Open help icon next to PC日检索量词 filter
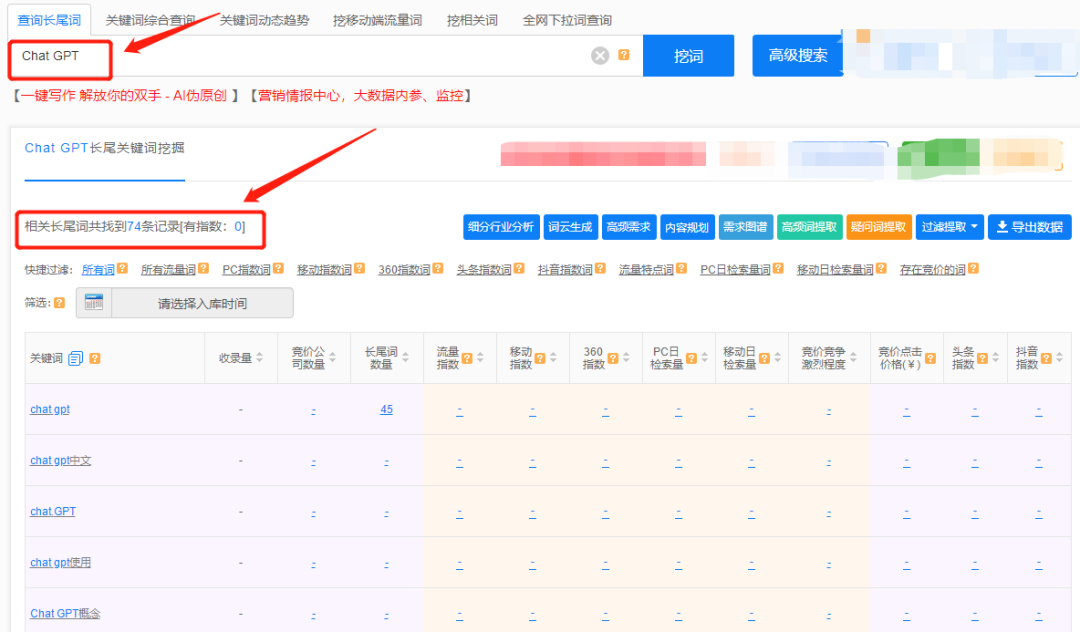Viewport: 1080px width, 632px height. click(x=778, y=268)
